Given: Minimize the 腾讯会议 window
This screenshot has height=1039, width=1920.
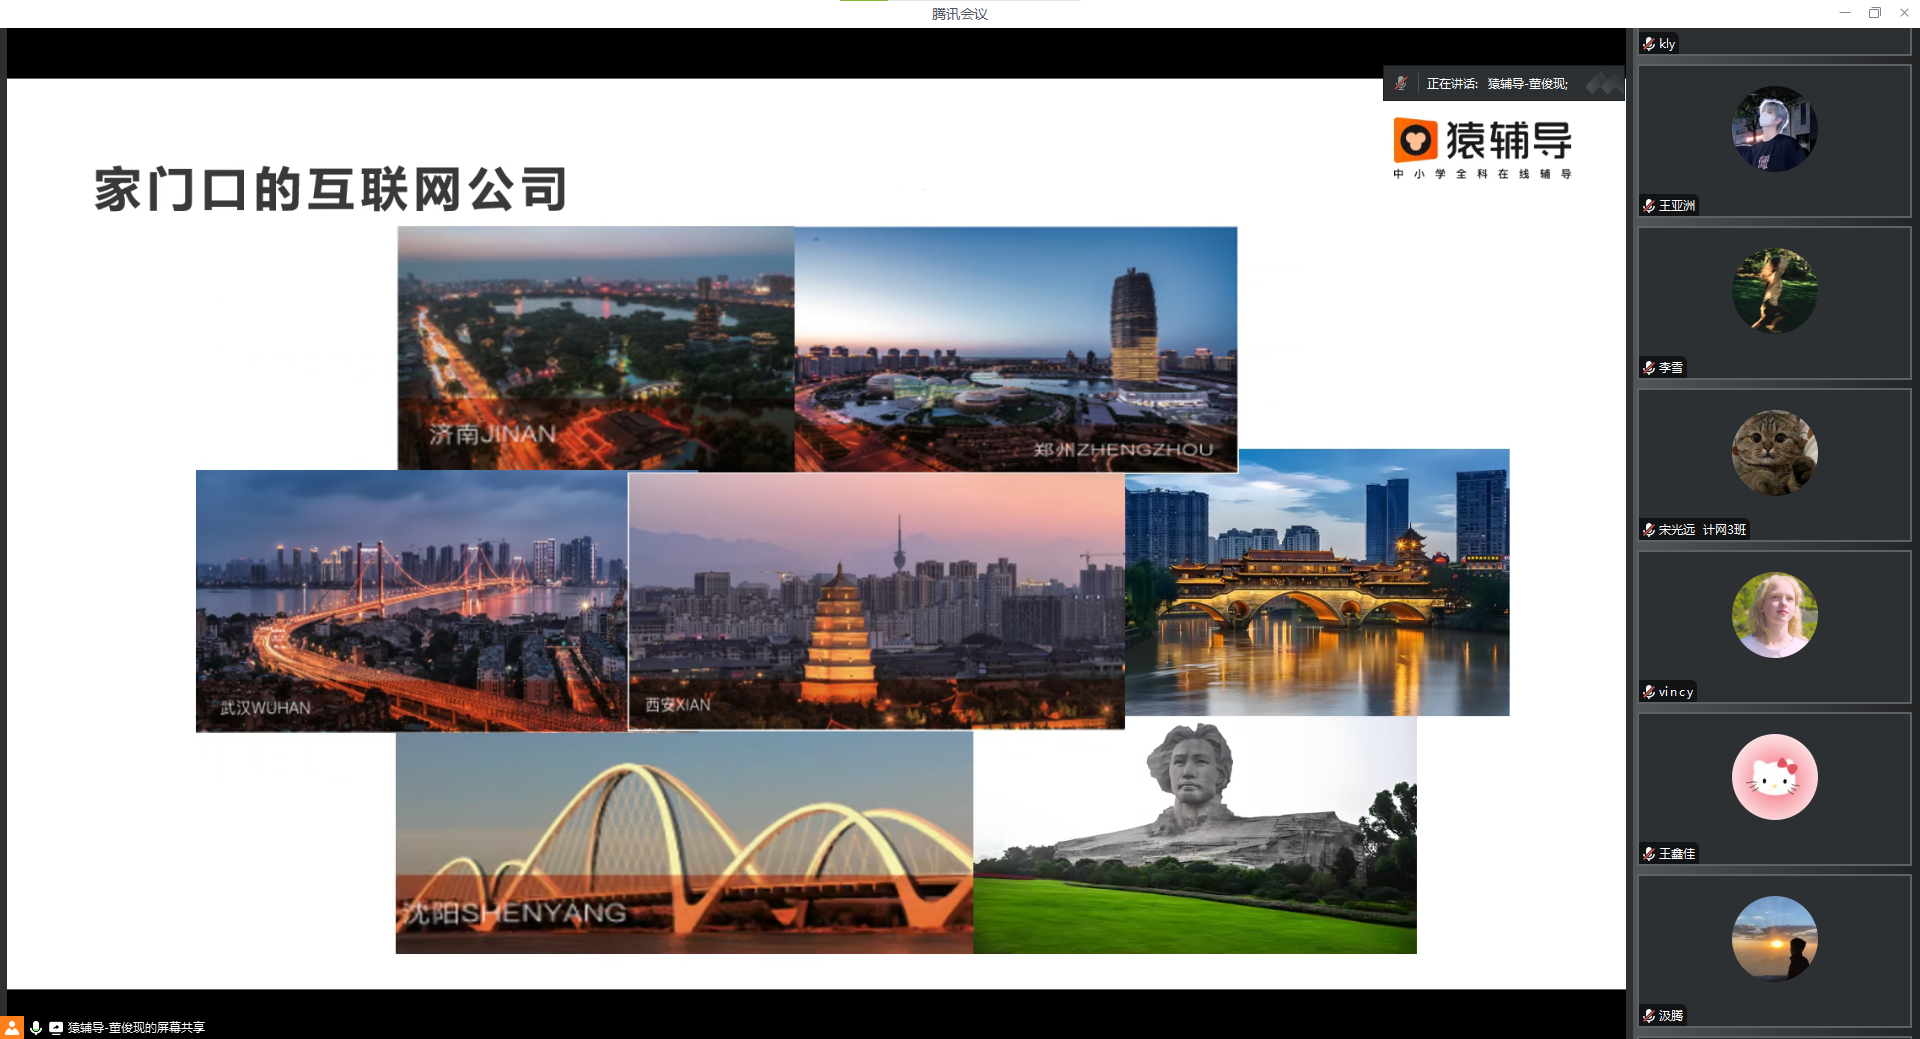Looking at the screenshot, I should [x=1845, y=13].
